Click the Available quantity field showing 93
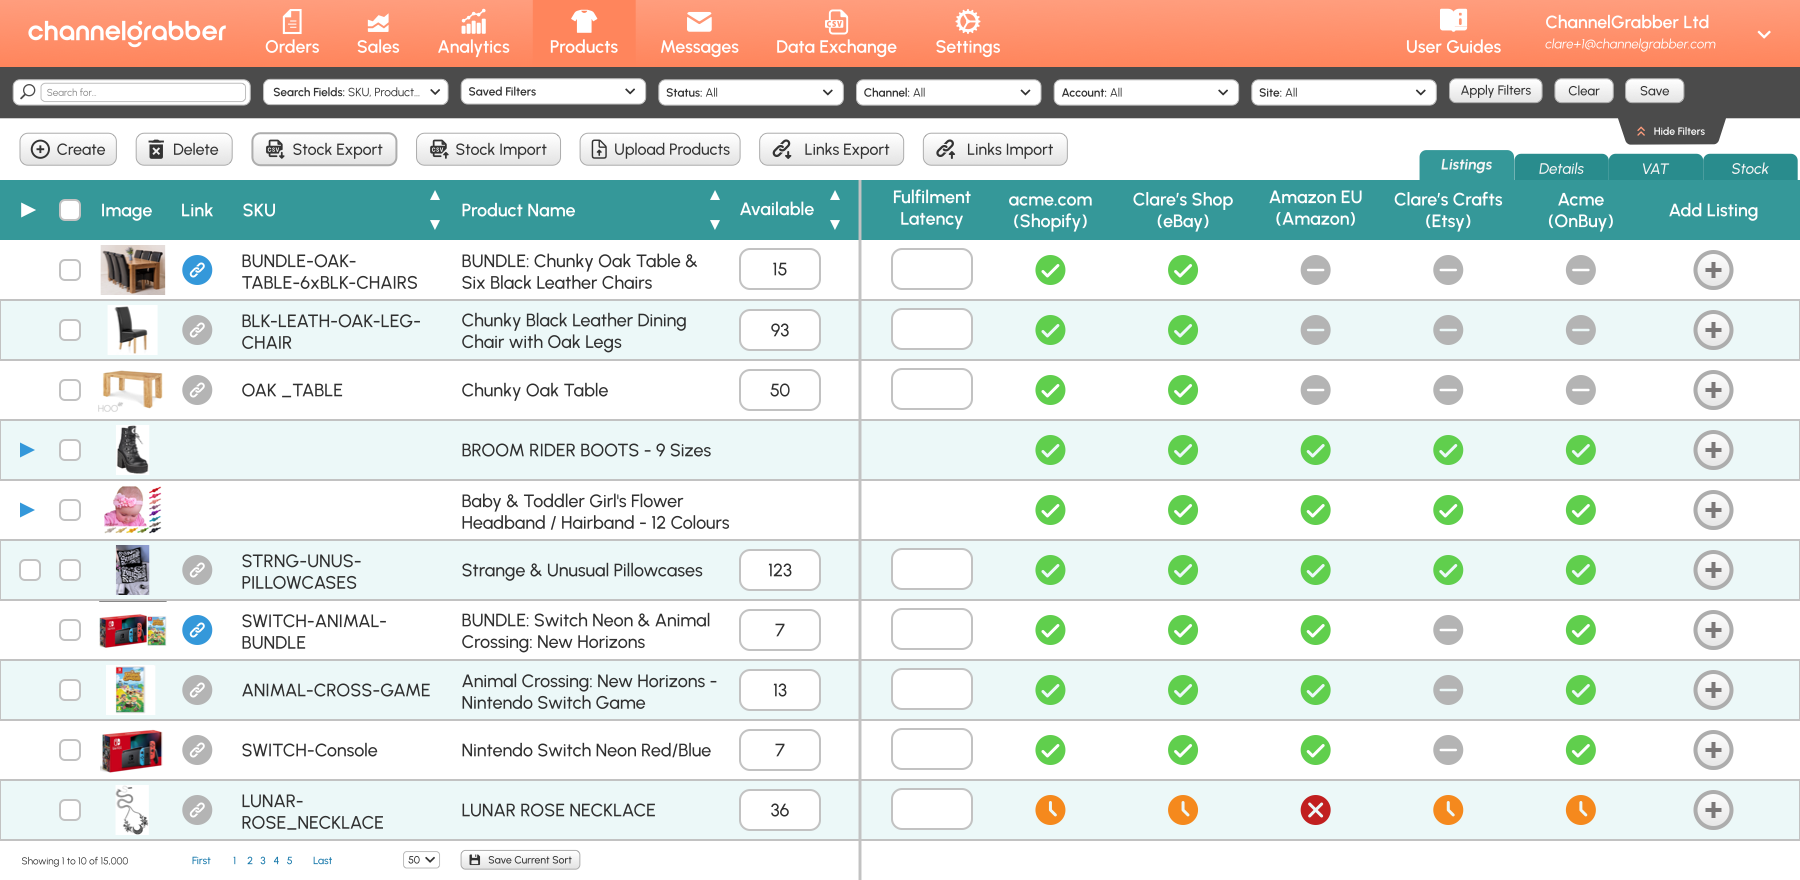The image size is (1800, 880). pos(780,330)
